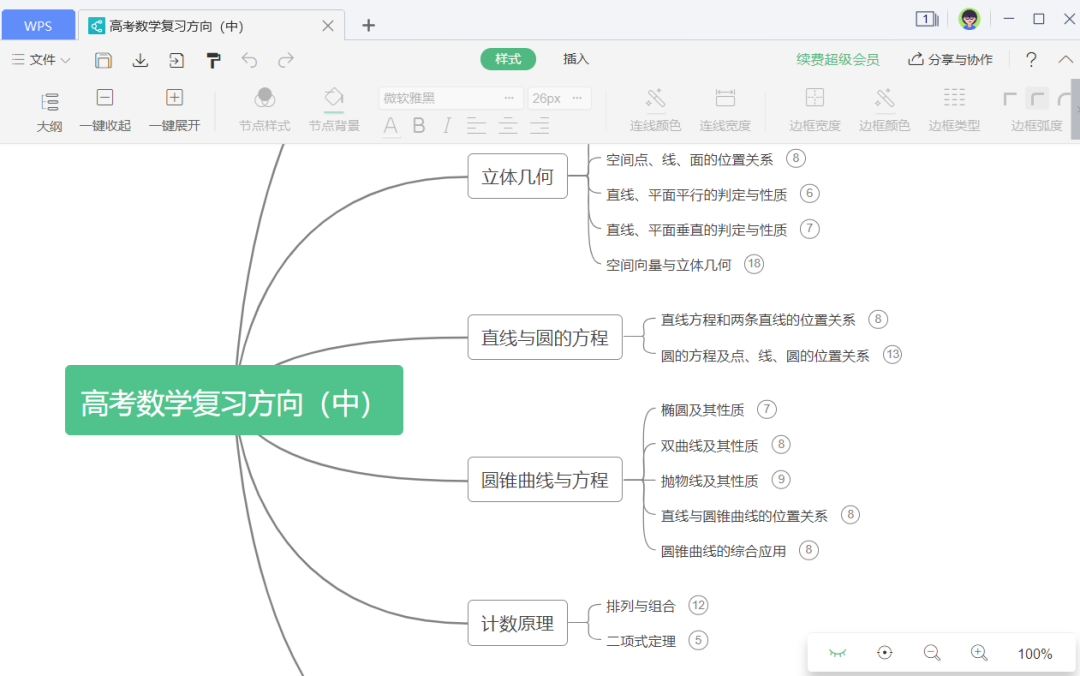The height and width of the screenshot is (676, 1080).
Task: Toggle the eye-protection mode icon
Action: 837,653
